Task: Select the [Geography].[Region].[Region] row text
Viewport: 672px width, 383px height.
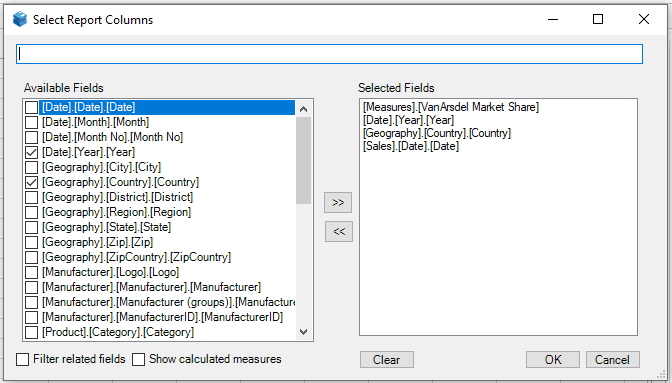Action: click(x=117, y=212)
